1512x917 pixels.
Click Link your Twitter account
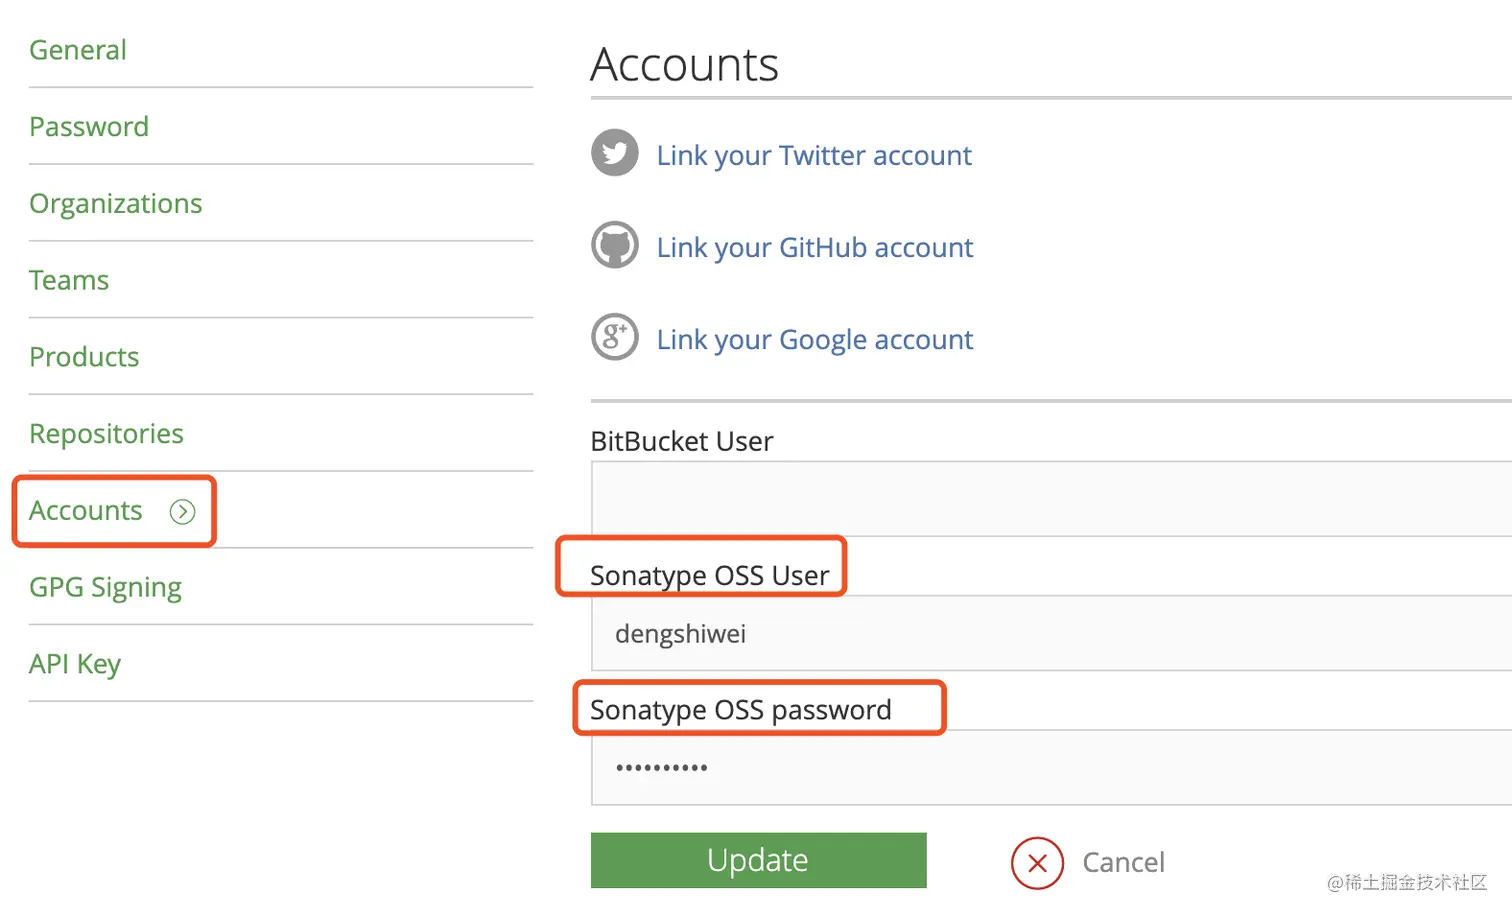(x=814, y=156)
